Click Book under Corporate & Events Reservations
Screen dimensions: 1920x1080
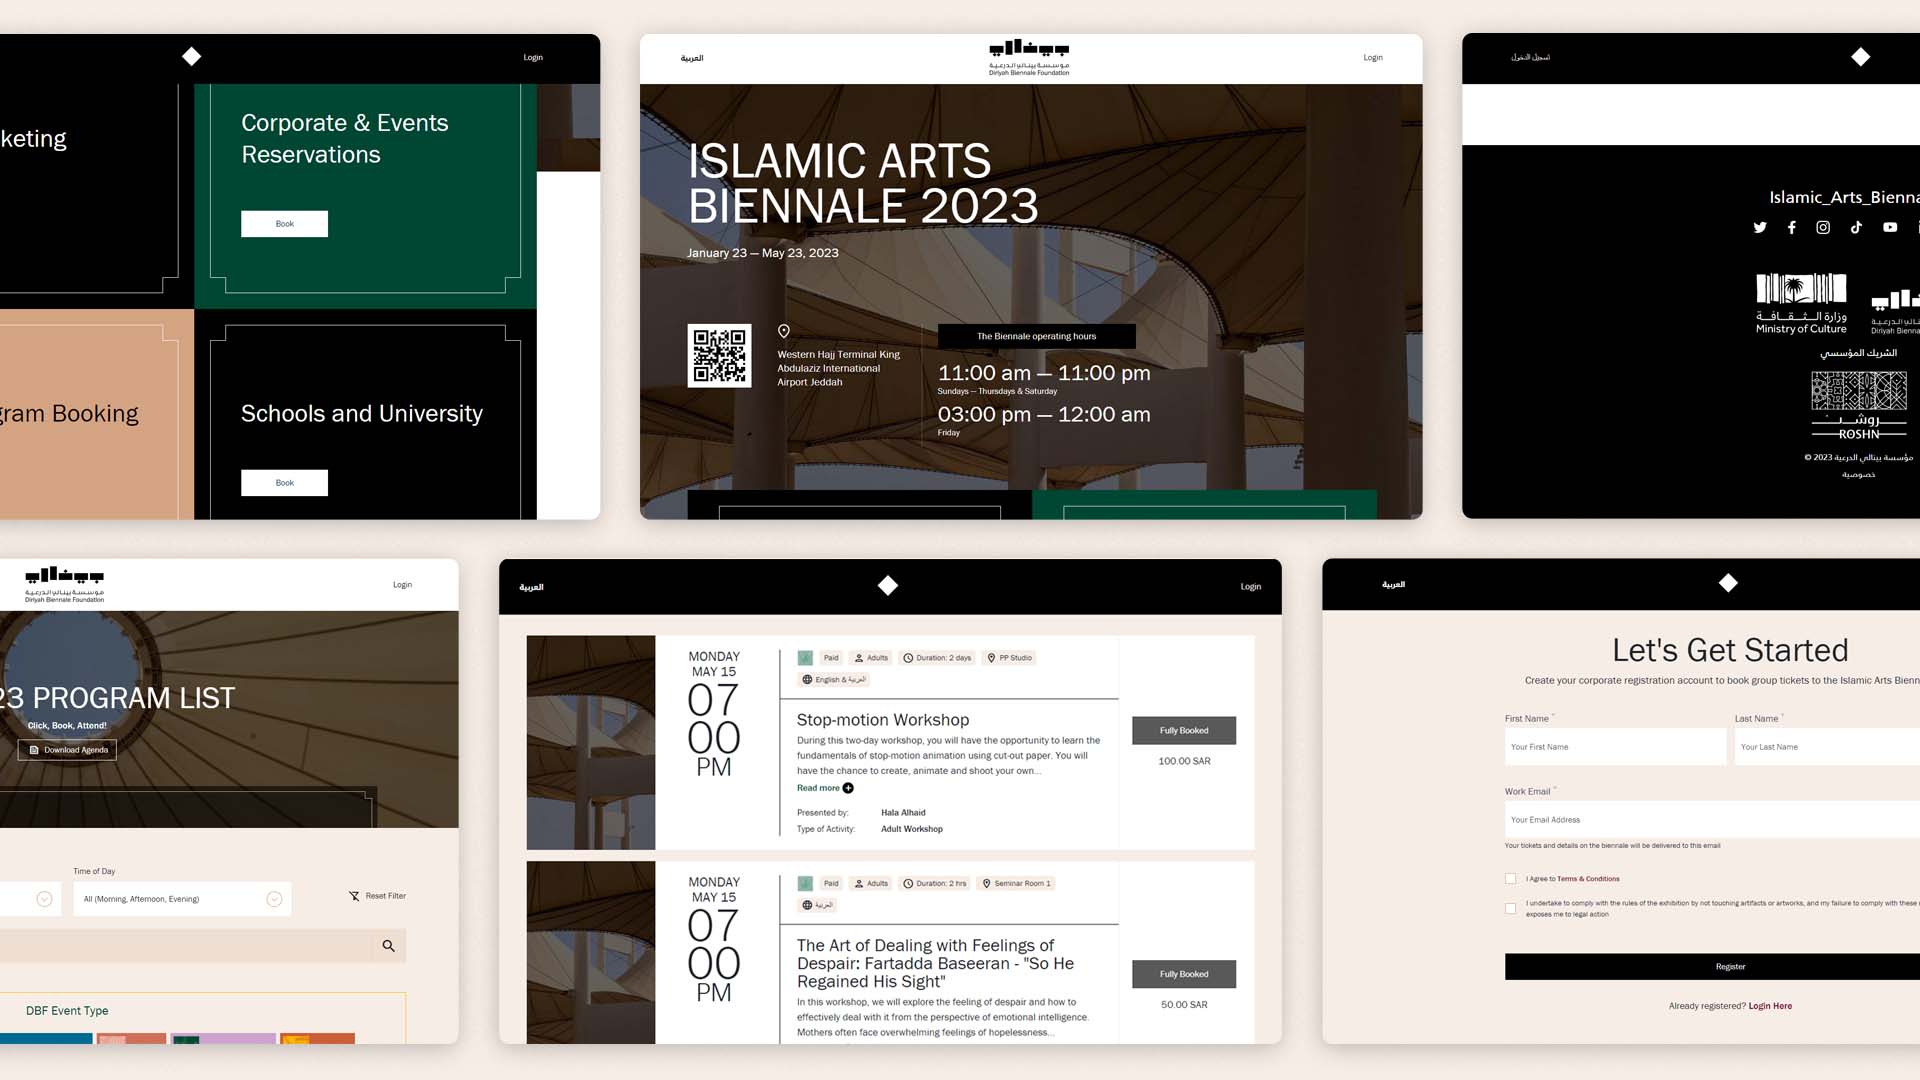click(284, 224)
